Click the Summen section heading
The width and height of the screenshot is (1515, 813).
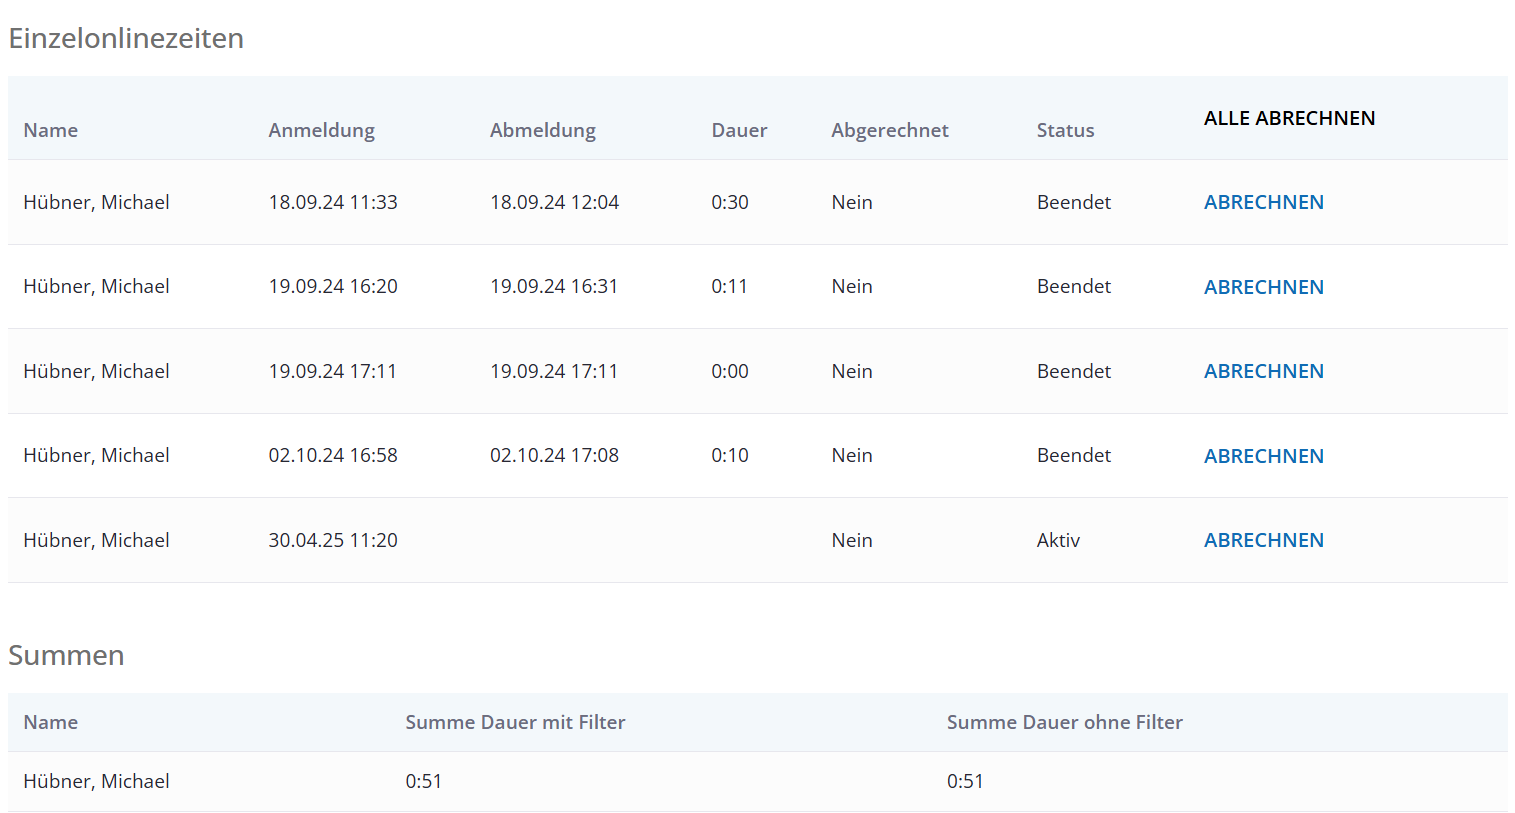point(66,655)
